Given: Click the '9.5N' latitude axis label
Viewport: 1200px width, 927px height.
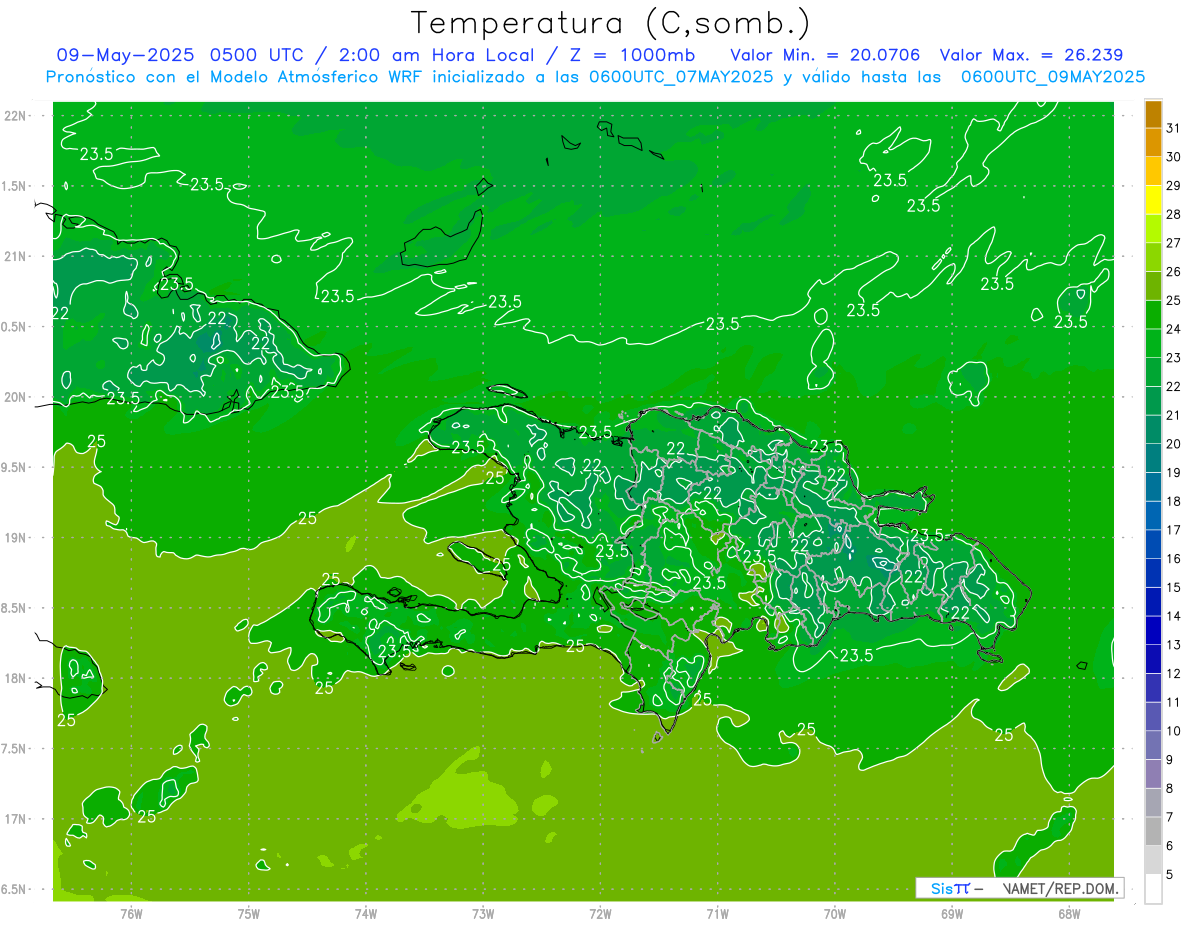Looking at the screenshot, I should (14, 468).
